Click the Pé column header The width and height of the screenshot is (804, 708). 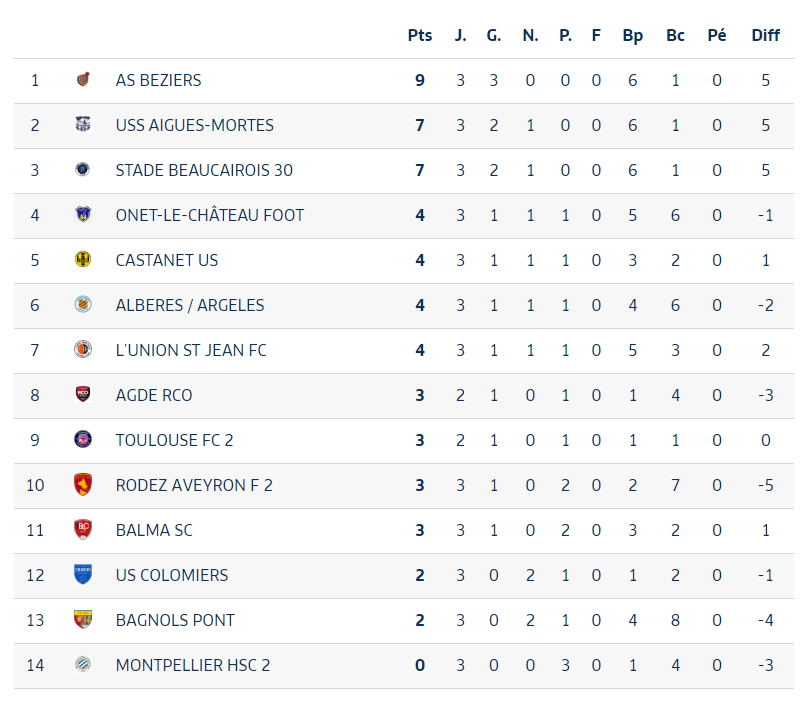[717, 35]
